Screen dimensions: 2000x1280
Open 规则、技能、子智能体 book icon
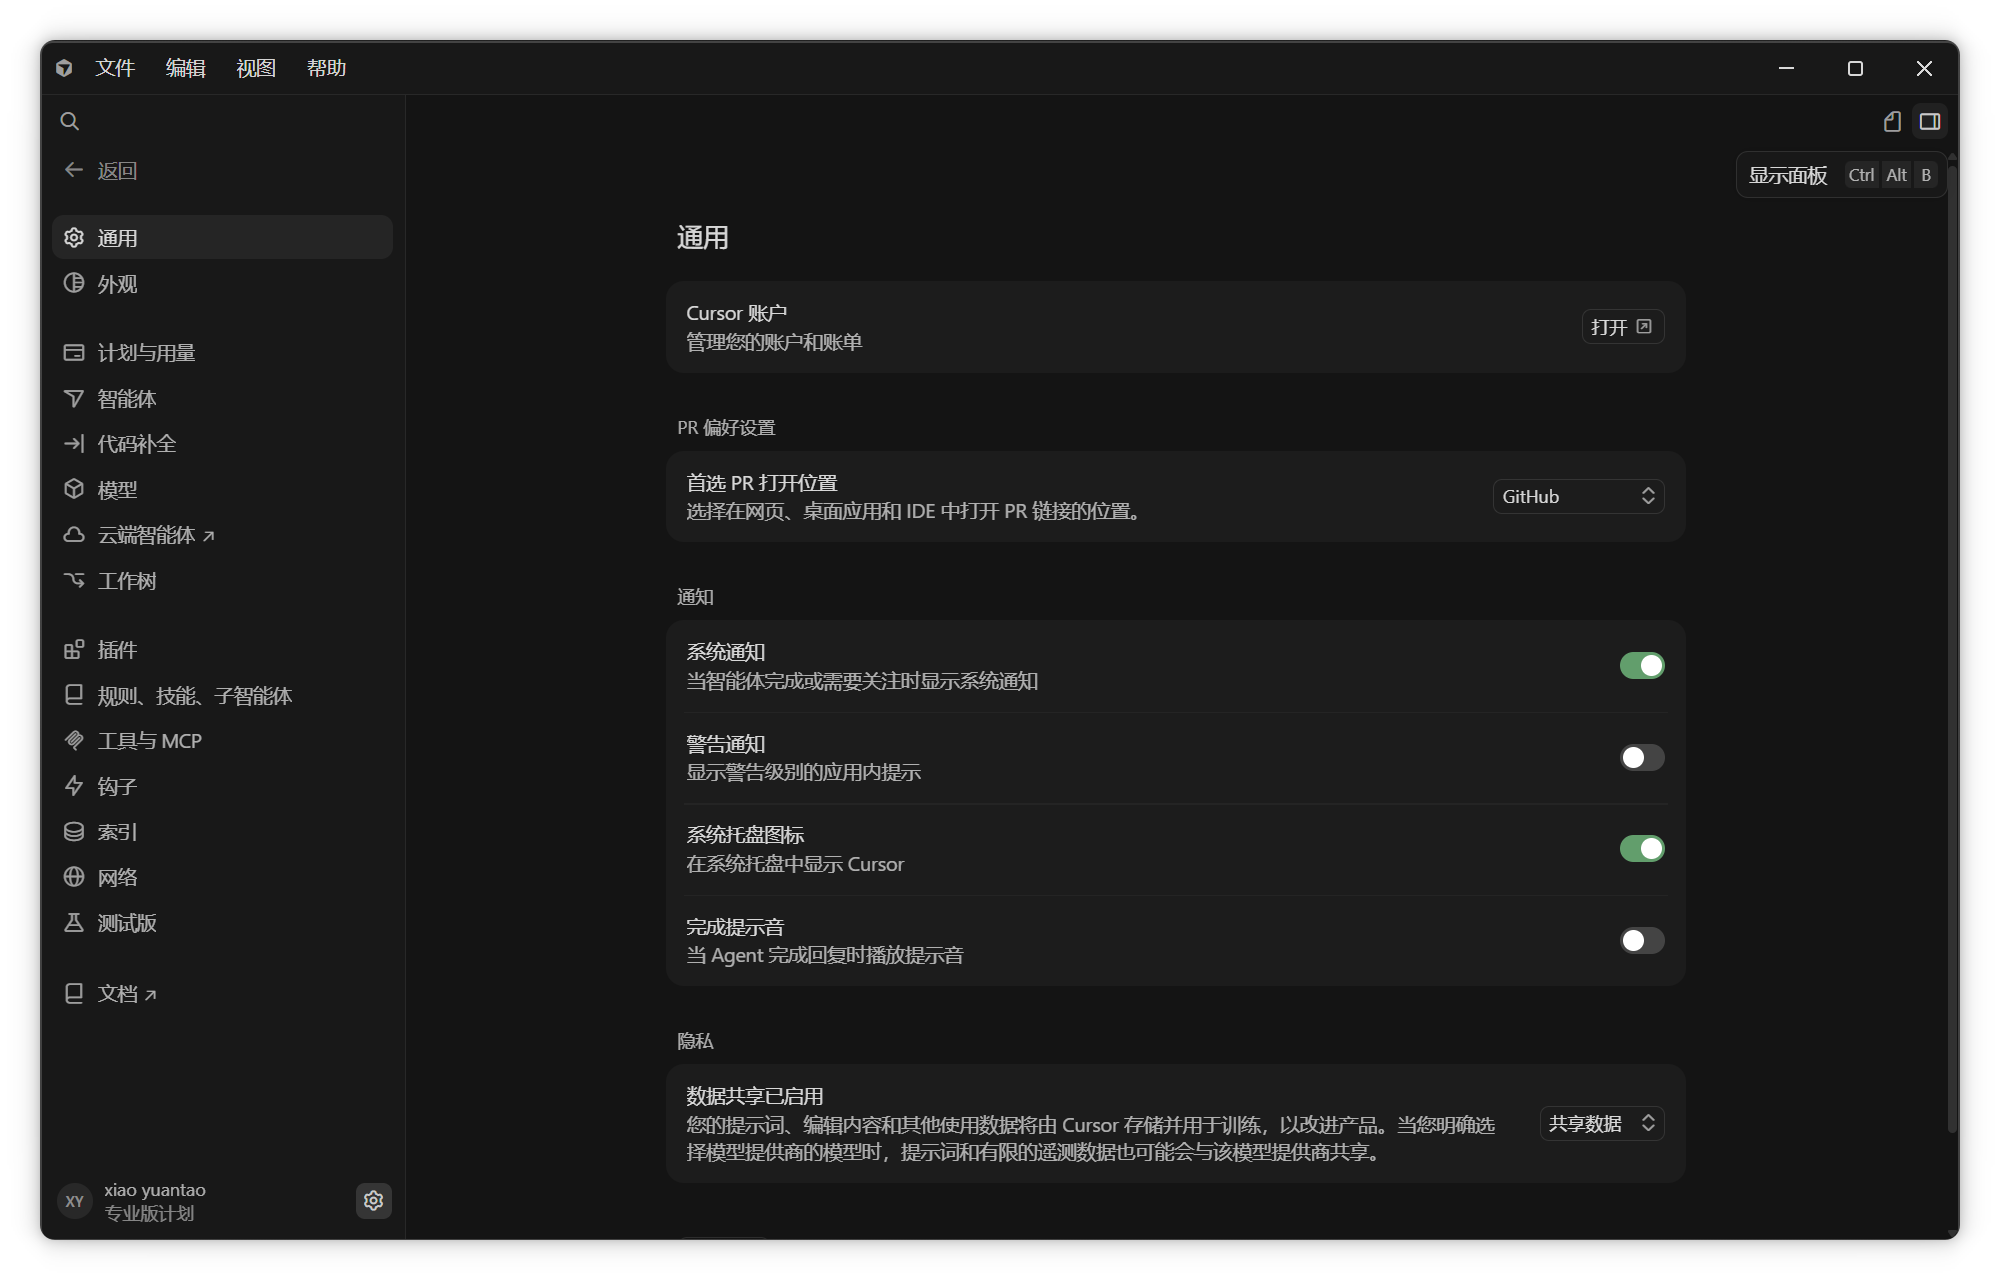click(x=74, y=695)
